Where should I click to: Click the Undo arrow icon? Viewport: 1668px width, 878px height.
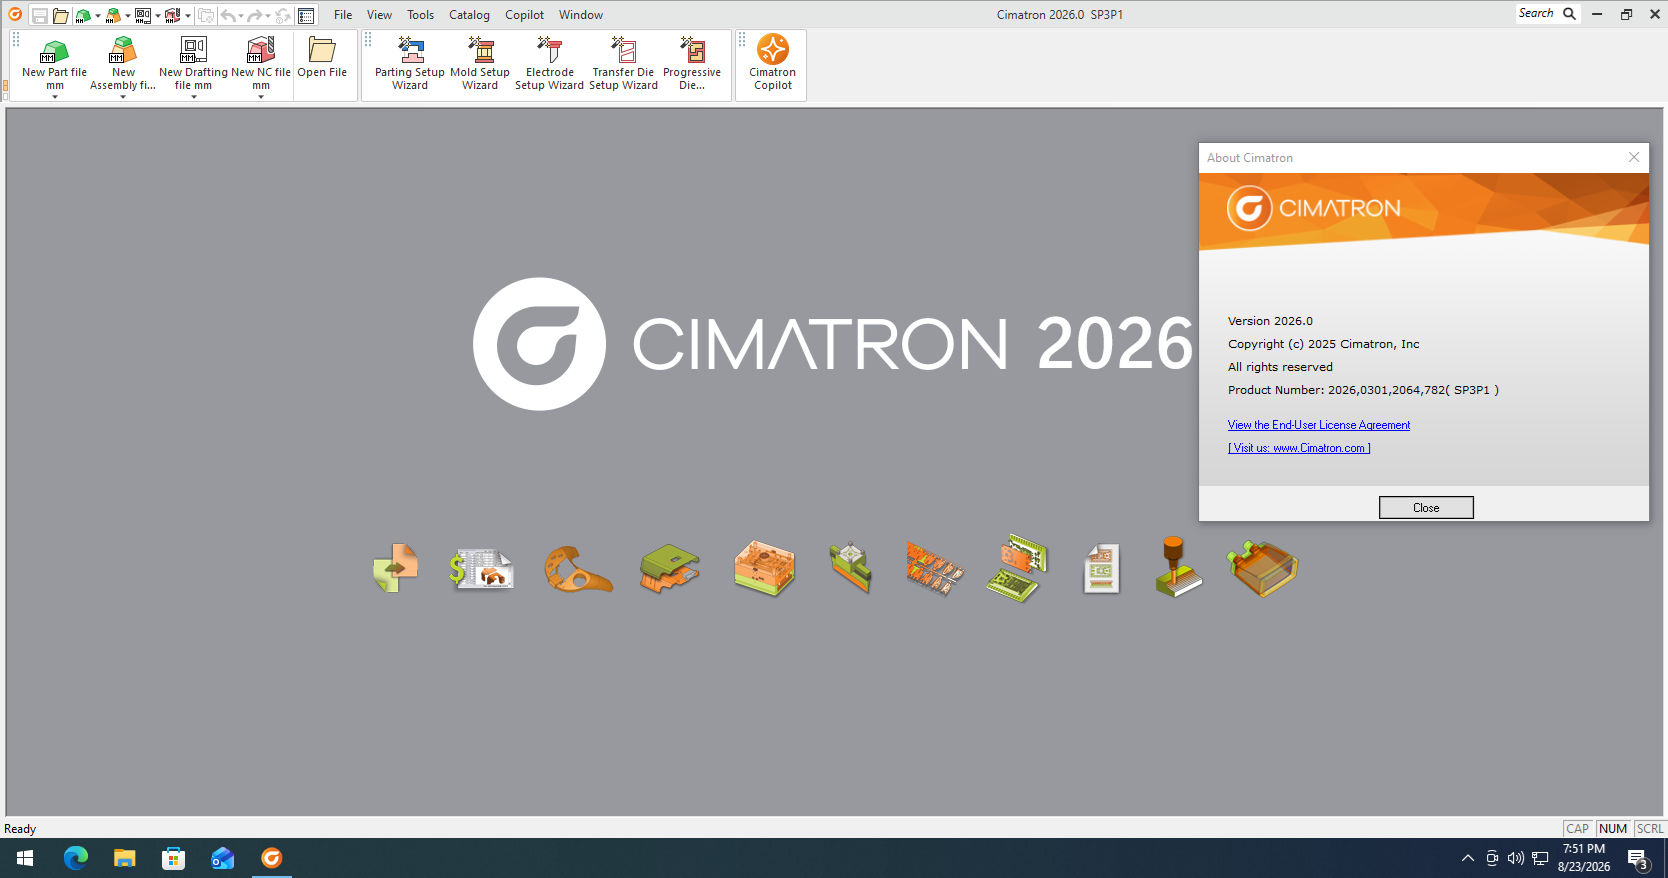coord(228,15)
